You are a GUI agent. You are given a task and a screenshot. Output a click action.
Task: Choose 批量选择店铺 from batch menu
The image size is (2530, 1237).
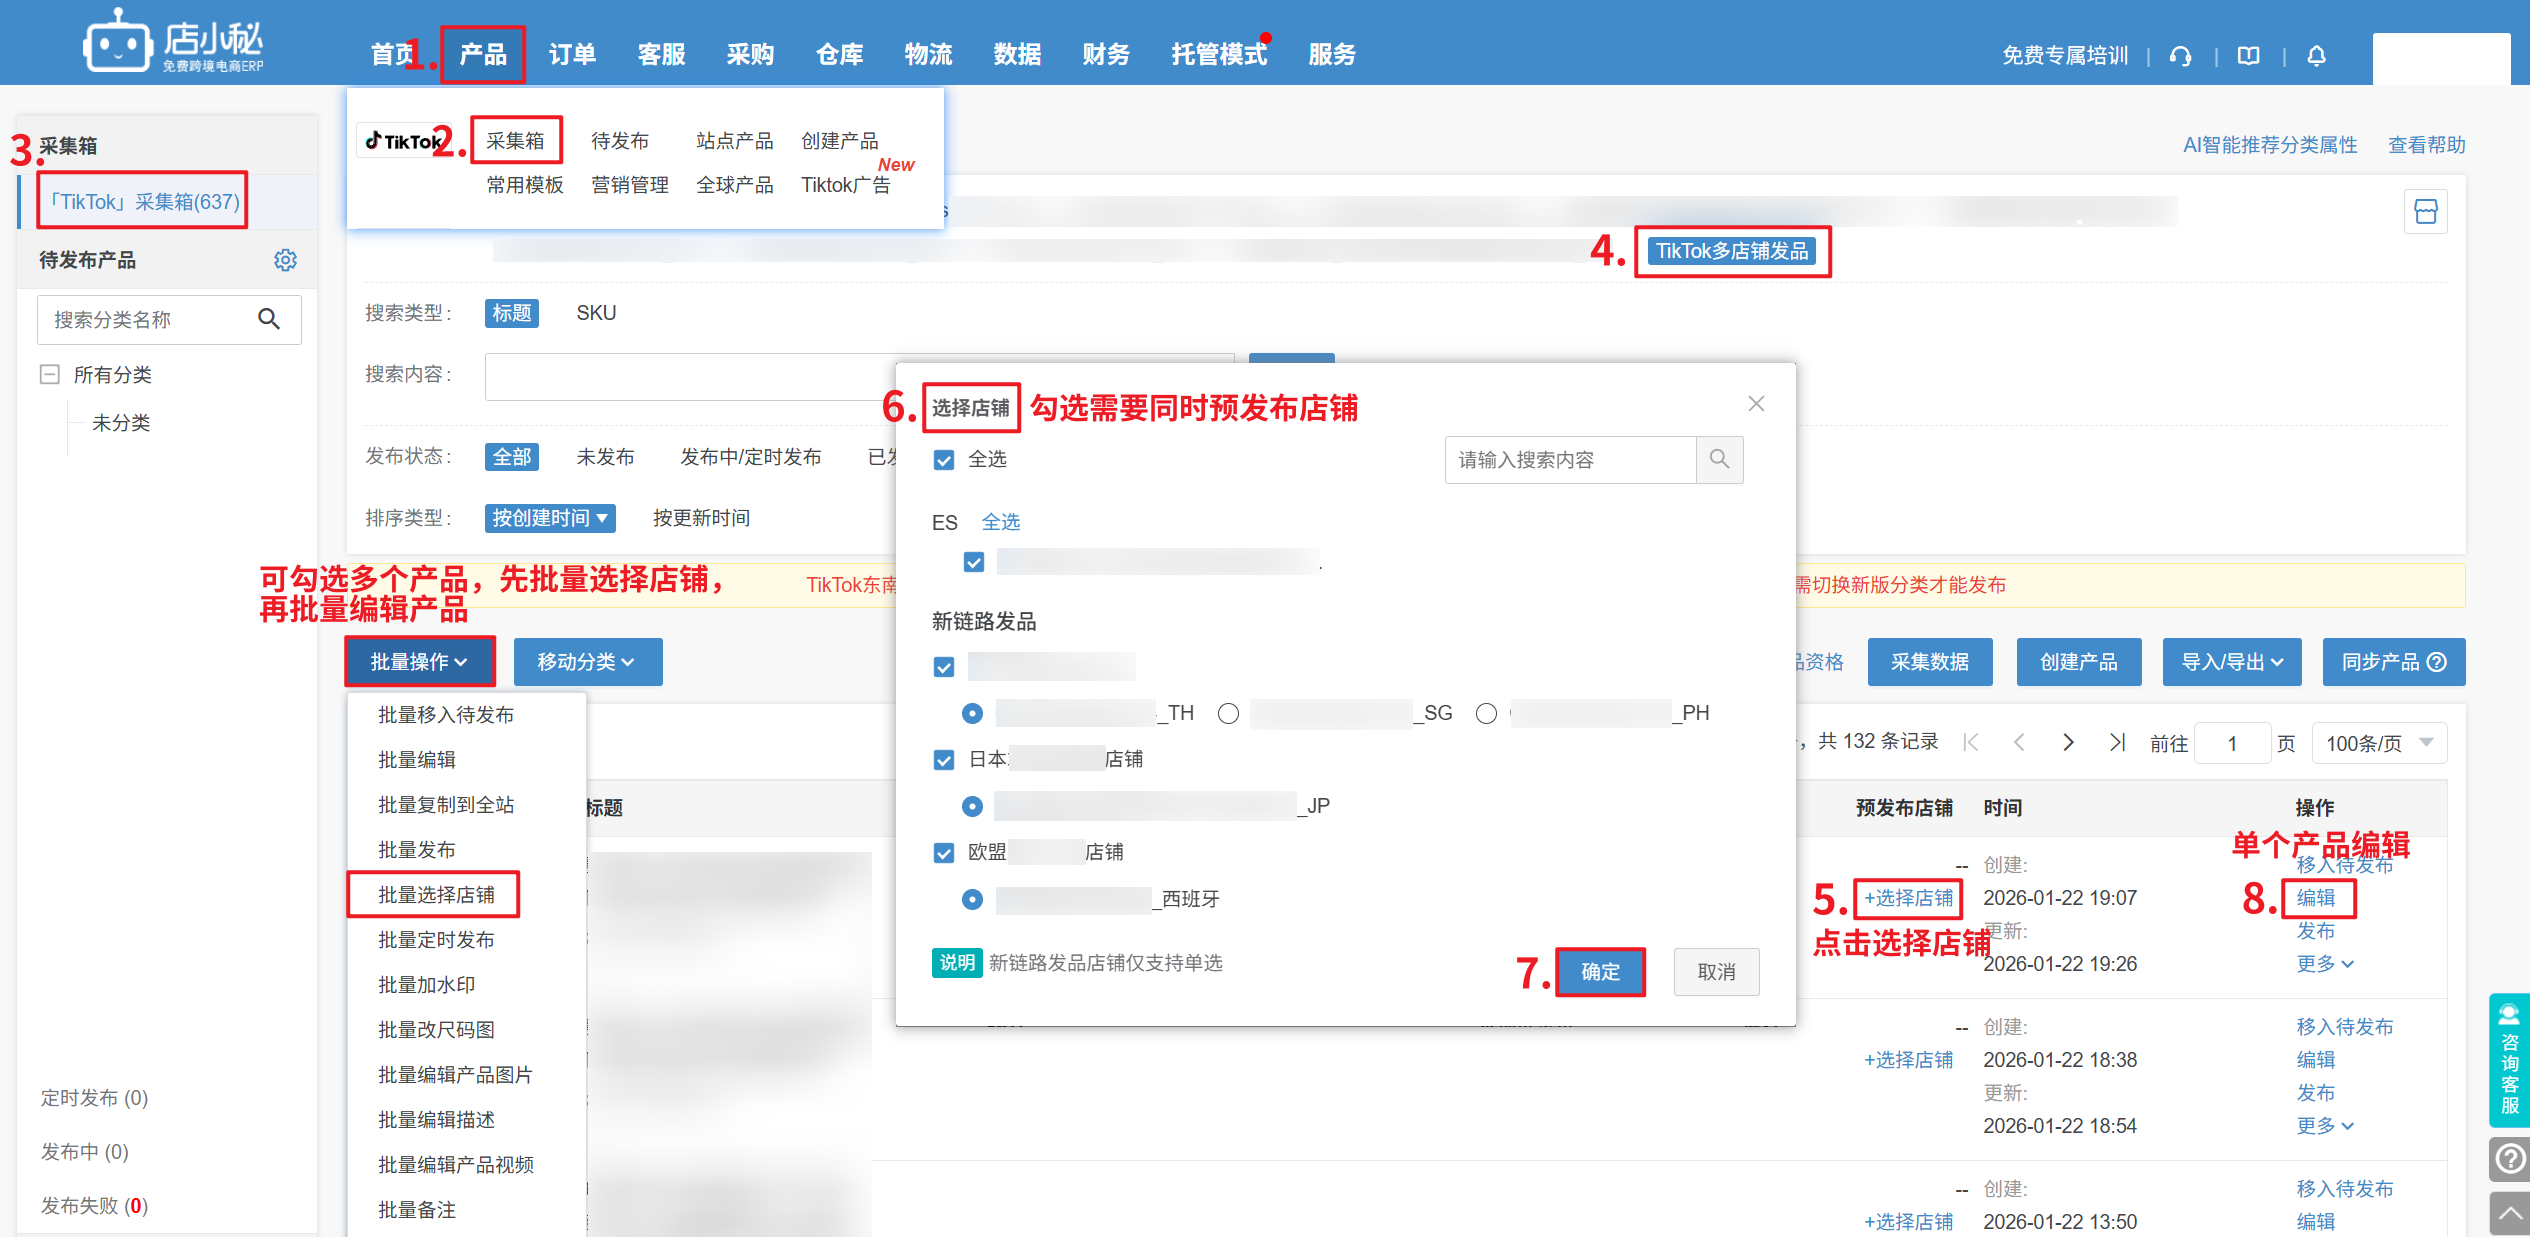[x=436, y=895]
